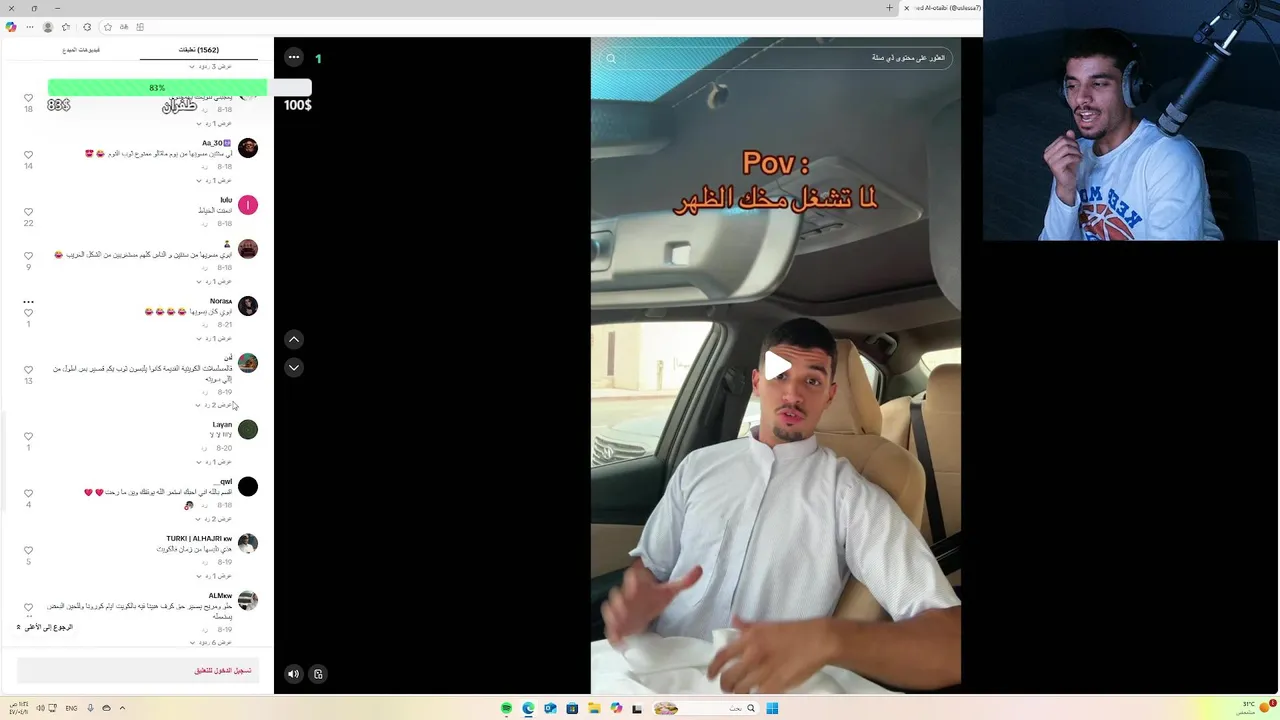Go to previous video with up arrow
This screenshot has height=720, width=1280.
294,339
